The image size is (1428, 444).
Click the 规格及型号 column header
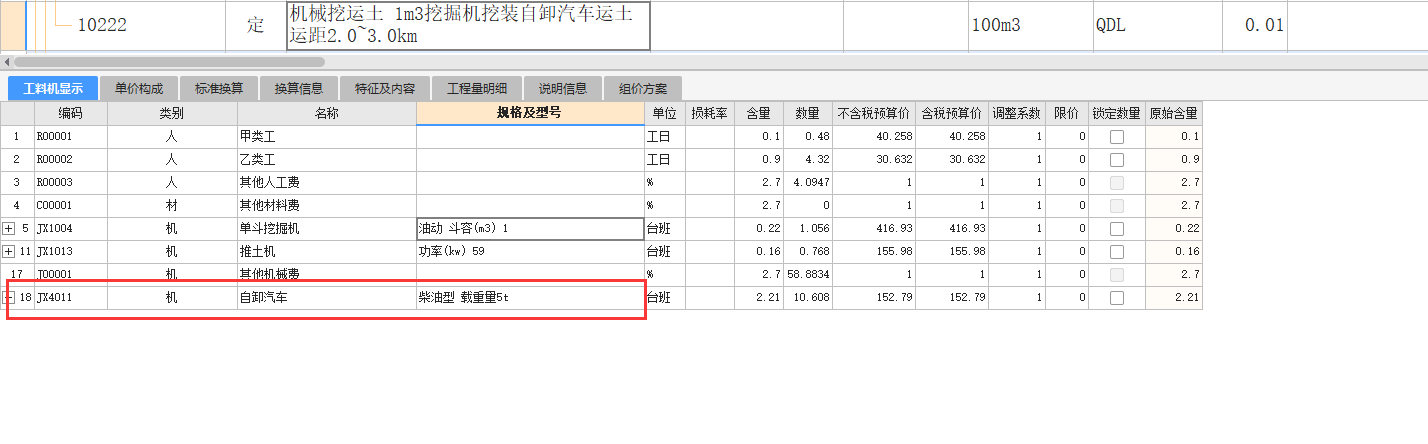pos(530,113)
